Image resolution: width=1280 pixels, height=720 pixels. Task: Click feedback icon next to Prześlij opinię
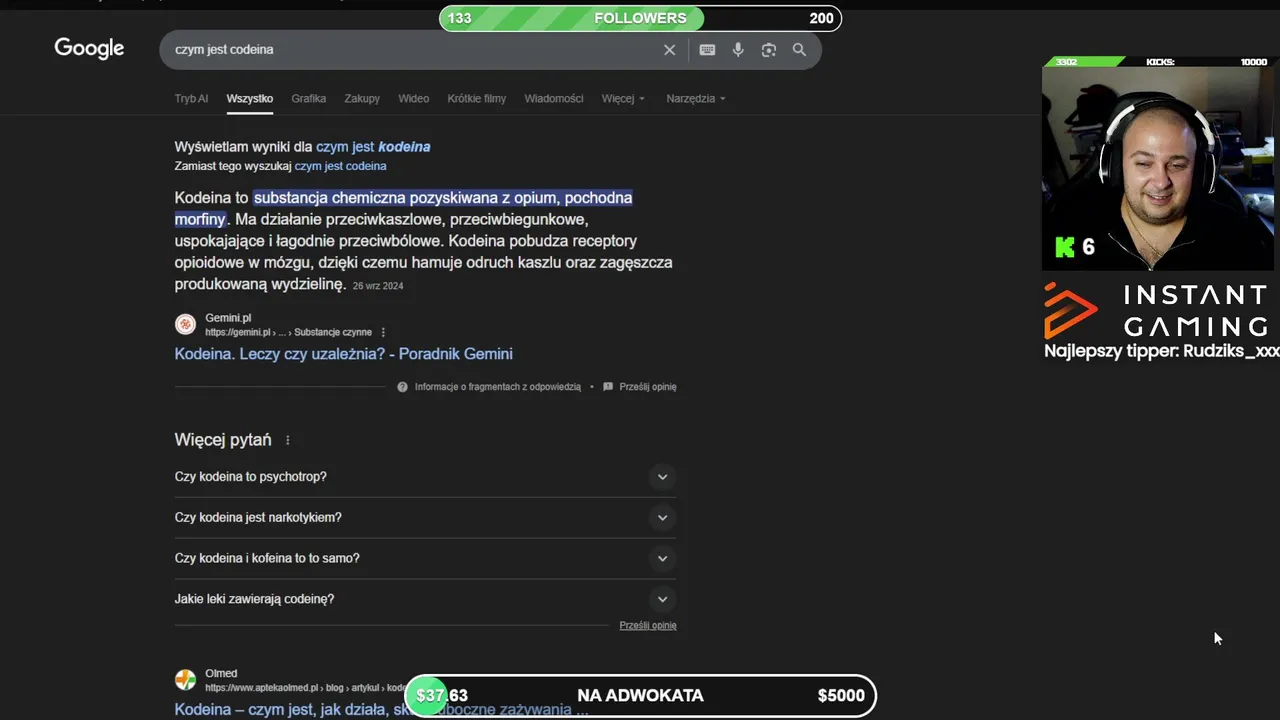tap(608, 387)
